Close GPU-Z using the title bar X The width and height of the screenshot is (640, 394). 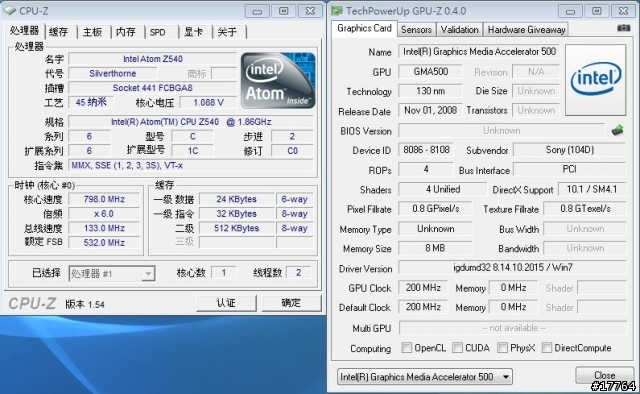(x=623, y=11)
